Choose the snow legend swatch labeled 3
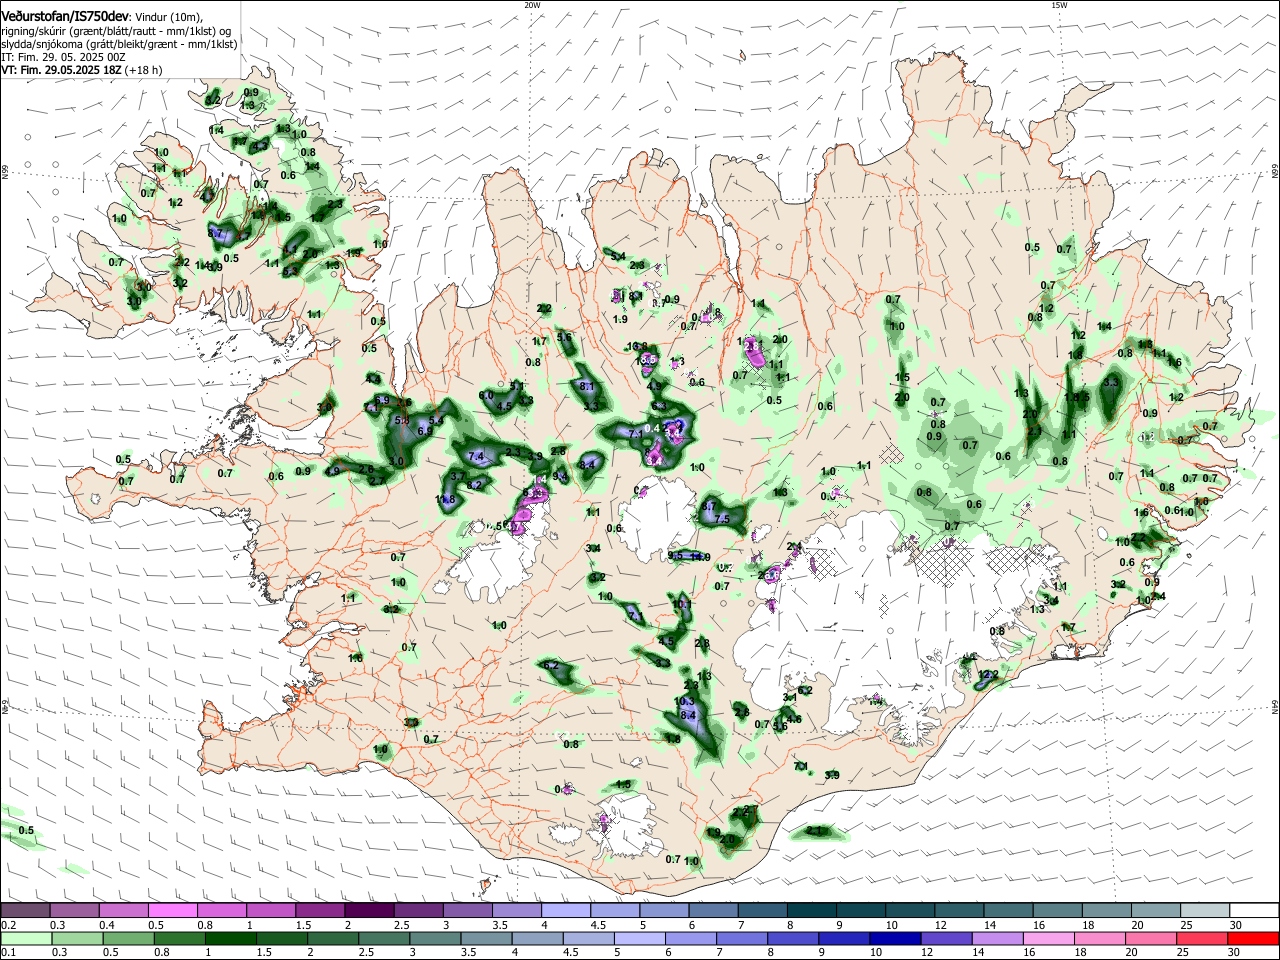 (466, 911)
